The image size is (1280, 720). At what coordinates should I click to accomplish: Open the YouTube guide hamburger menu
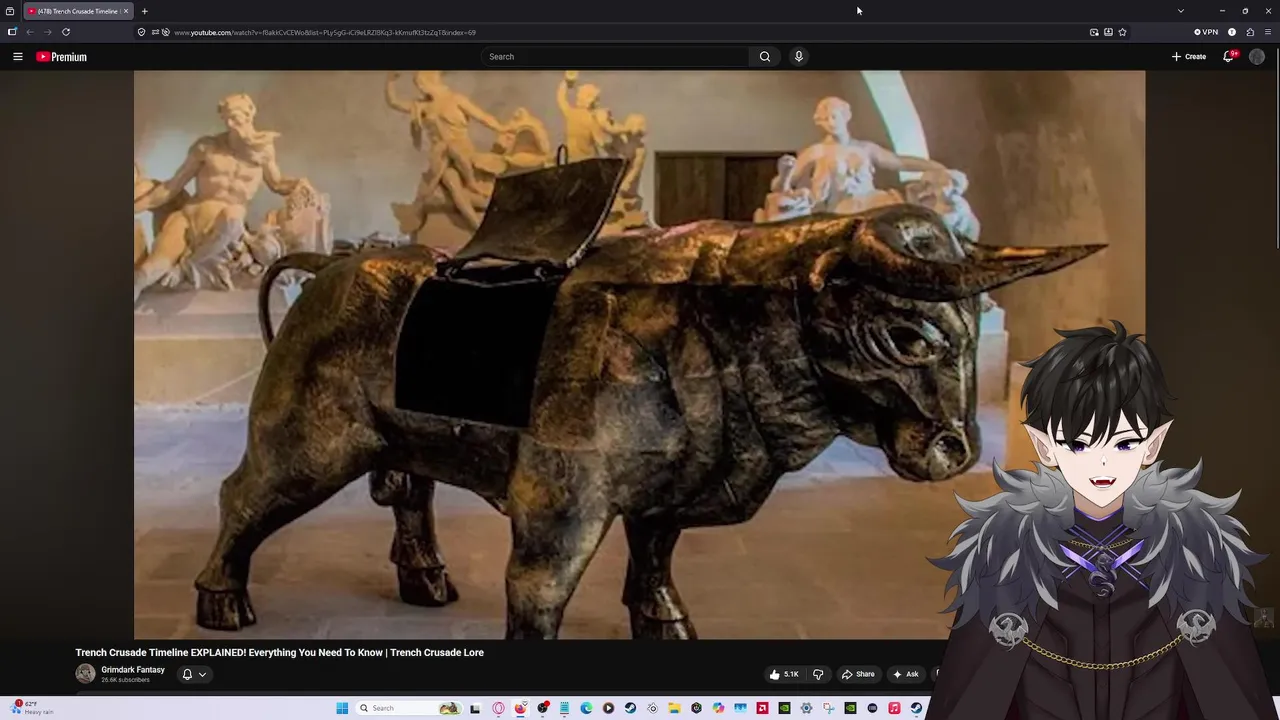point(17,57)
